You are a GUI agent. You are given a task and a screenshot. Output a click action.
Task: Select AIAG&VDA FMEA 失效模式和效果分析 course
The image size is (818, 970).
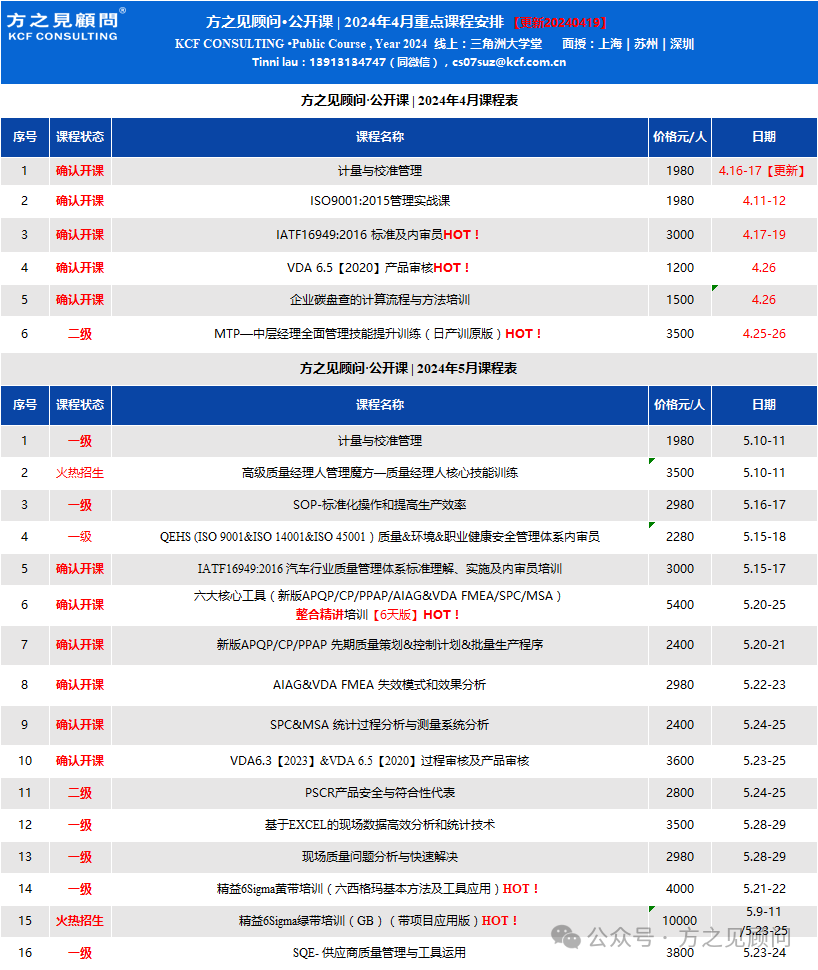380,685
